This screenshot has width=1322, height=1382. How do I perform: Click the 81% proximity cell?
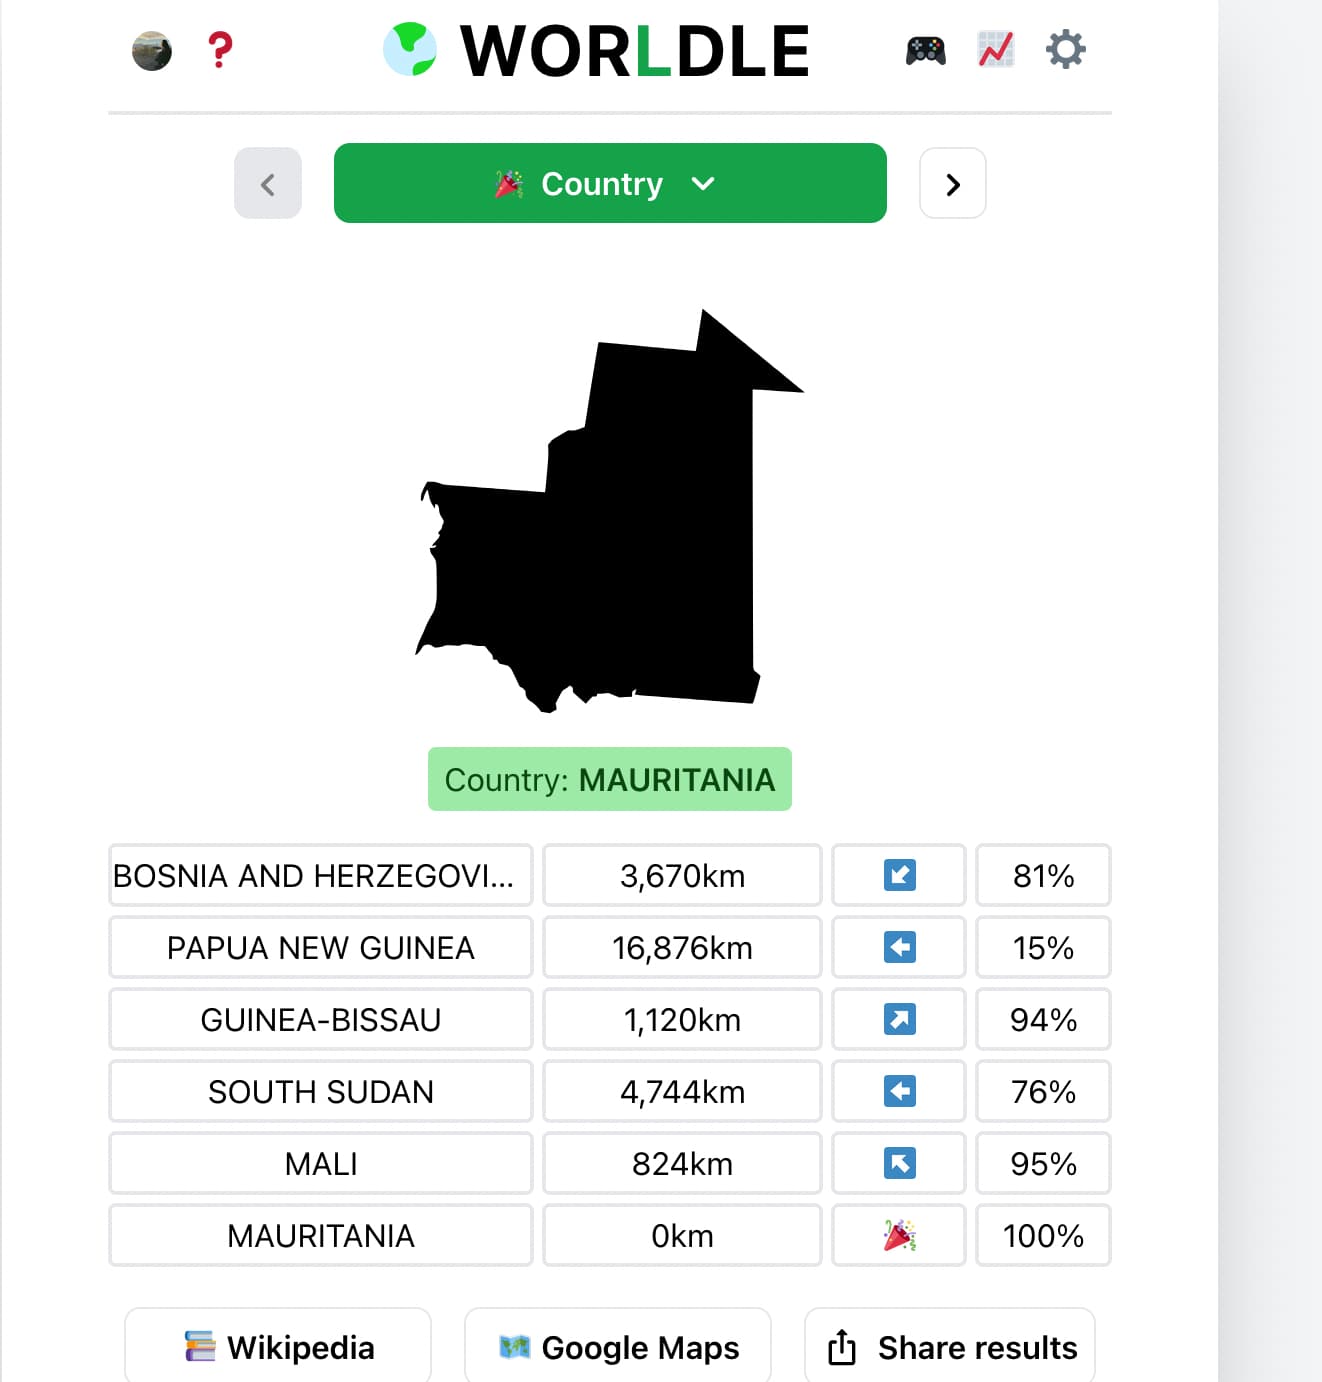coord(1043,876)
